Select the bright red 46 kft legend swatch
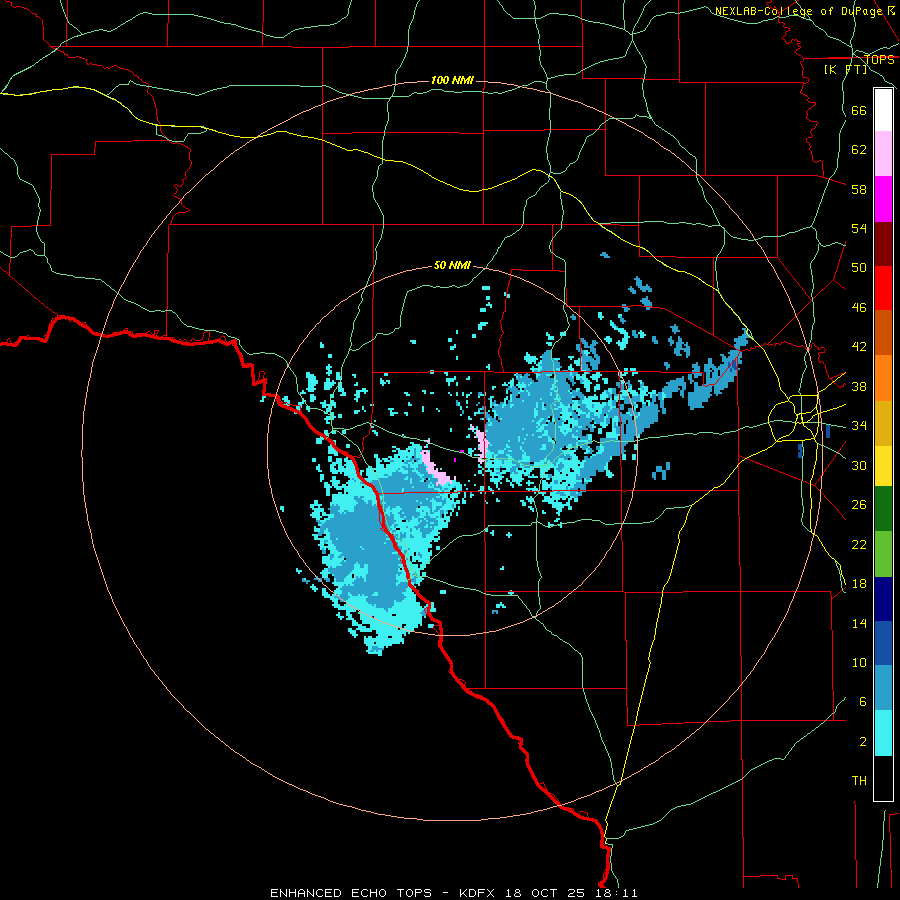Viewport: 900px width, 900px height. (883, 288)
